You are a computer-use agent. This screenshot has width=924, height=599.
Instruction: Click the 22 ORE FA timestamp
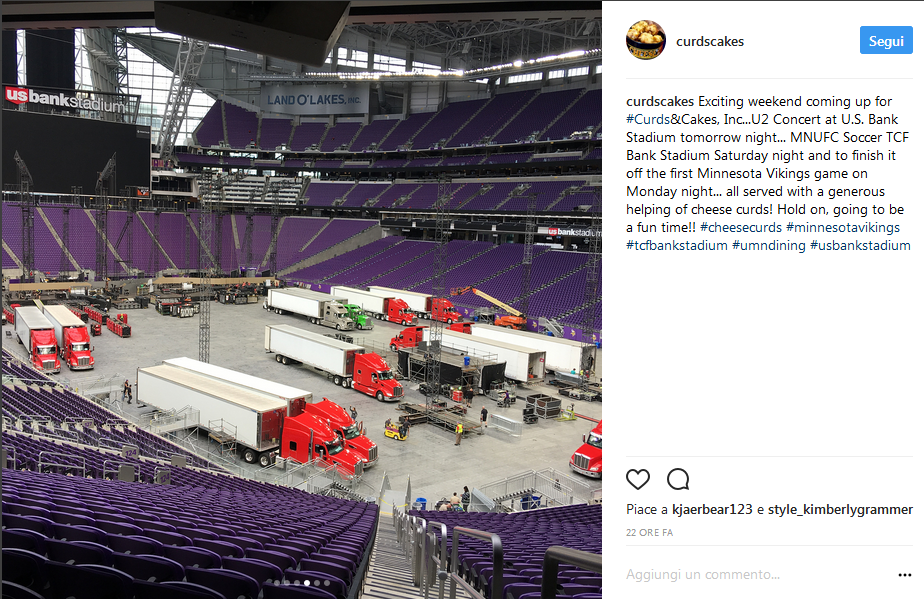(x=649, y=532)
